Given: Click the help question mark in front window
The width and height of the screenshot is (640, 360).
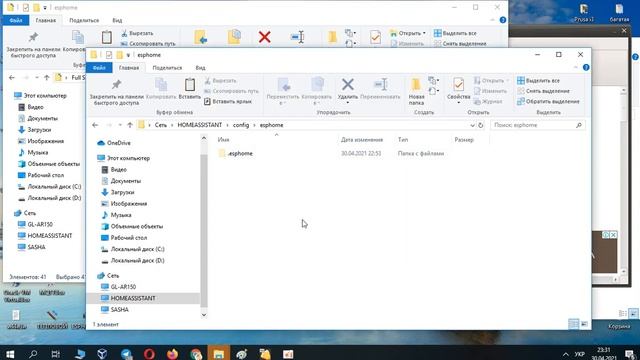Looking at the screenshot, I should (x=586, y=67).
